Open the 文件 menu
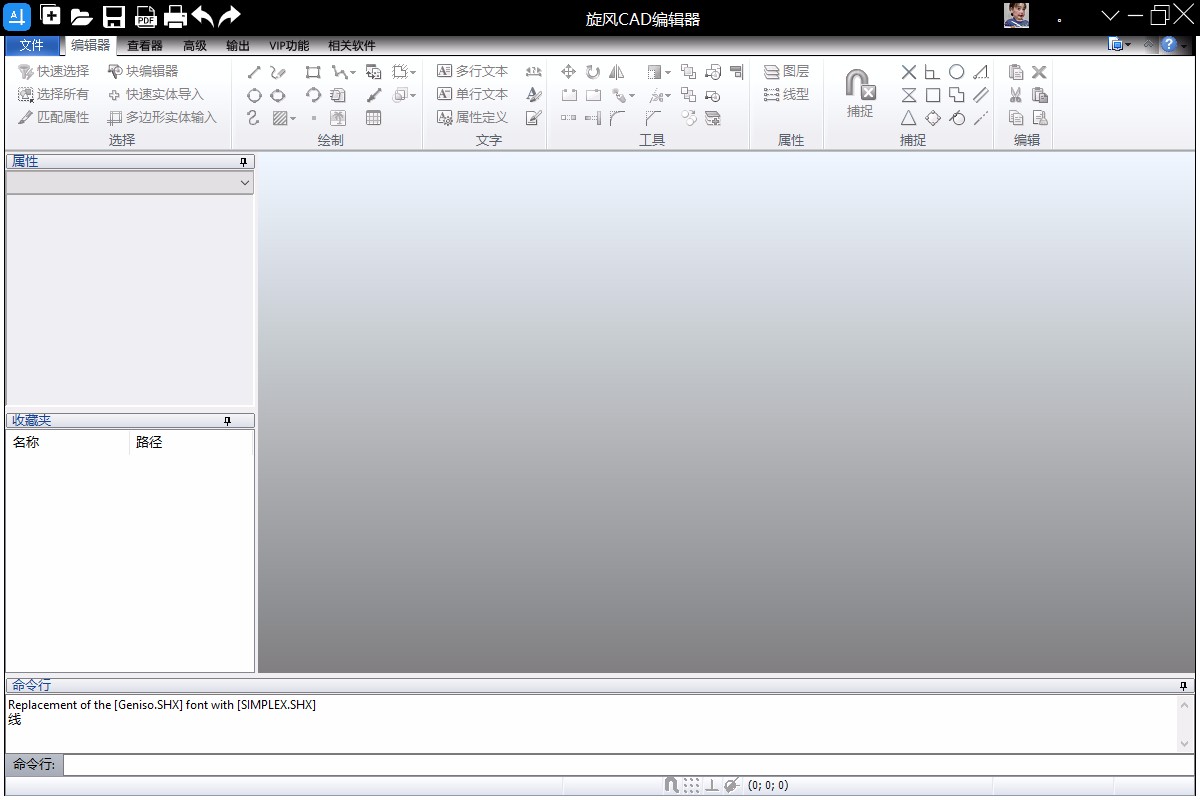 (x=32, y=45)
